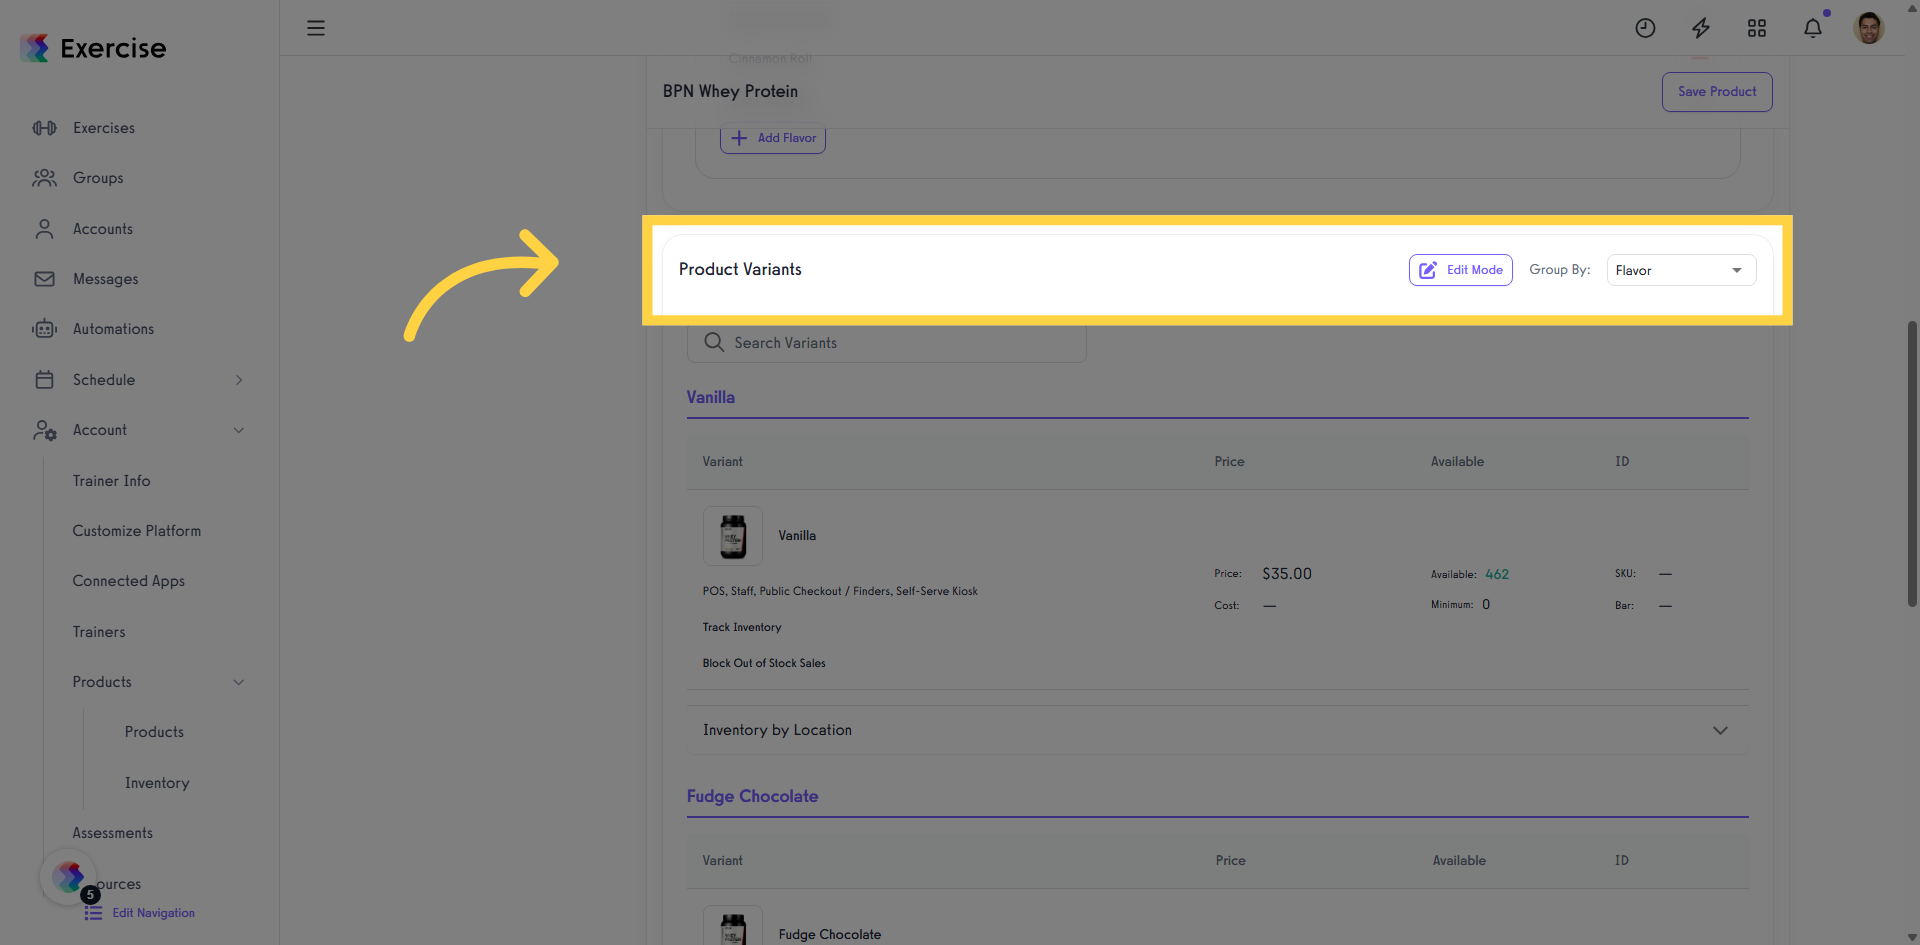Open the apps grid icon
The image size is (1920, 945).
pos(1757,28)
